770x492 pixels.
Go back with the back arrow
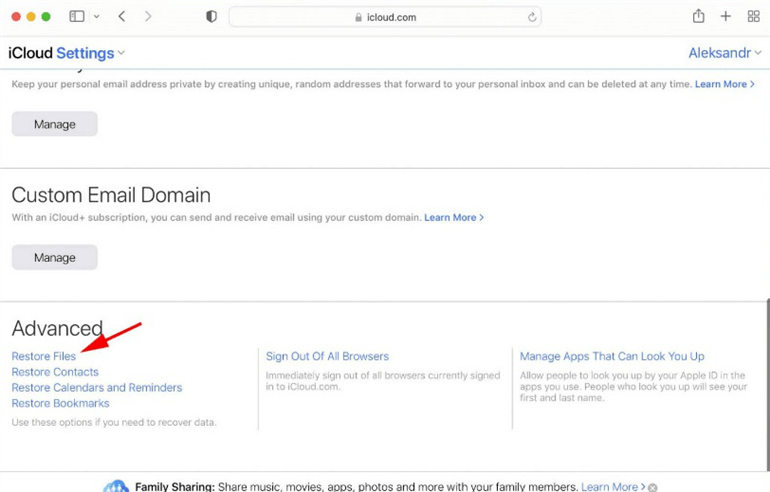pos(122,17)
